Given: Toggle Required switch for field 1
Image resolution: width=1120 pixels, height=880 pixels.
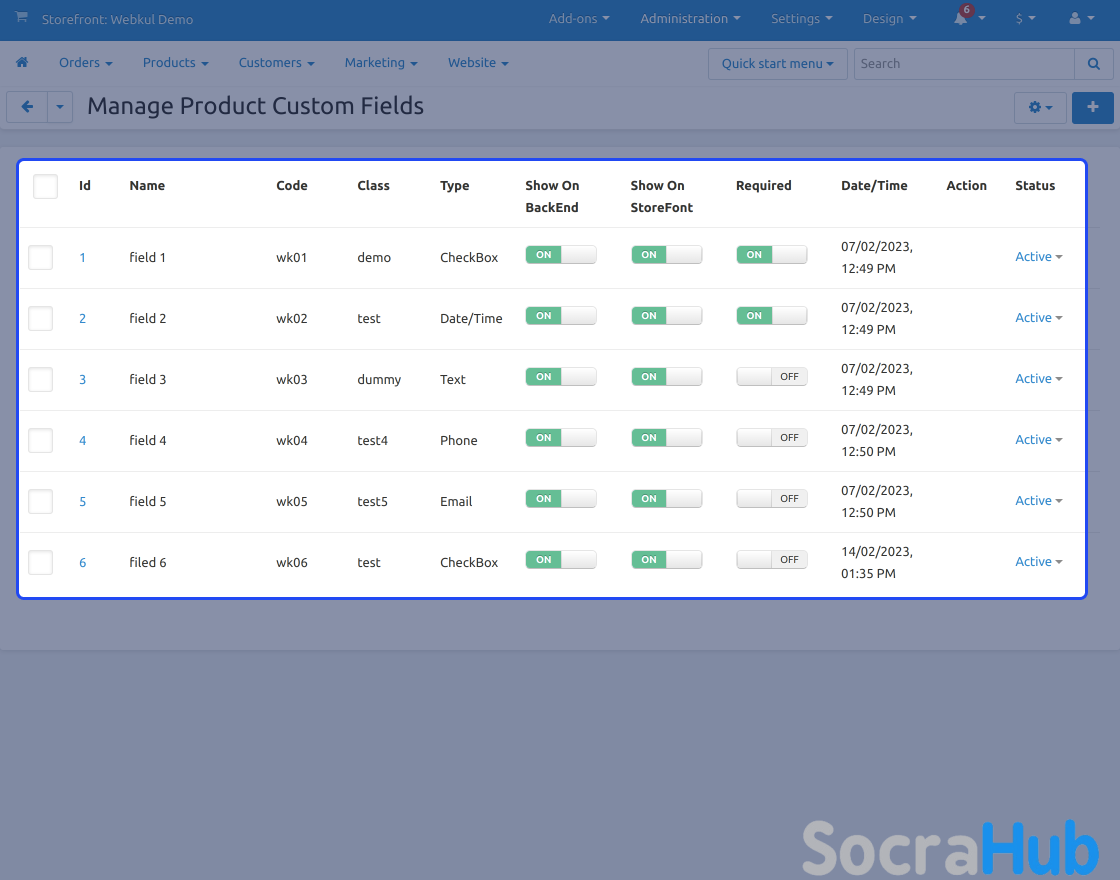Looking at the screenshot, I should [771, 255].
